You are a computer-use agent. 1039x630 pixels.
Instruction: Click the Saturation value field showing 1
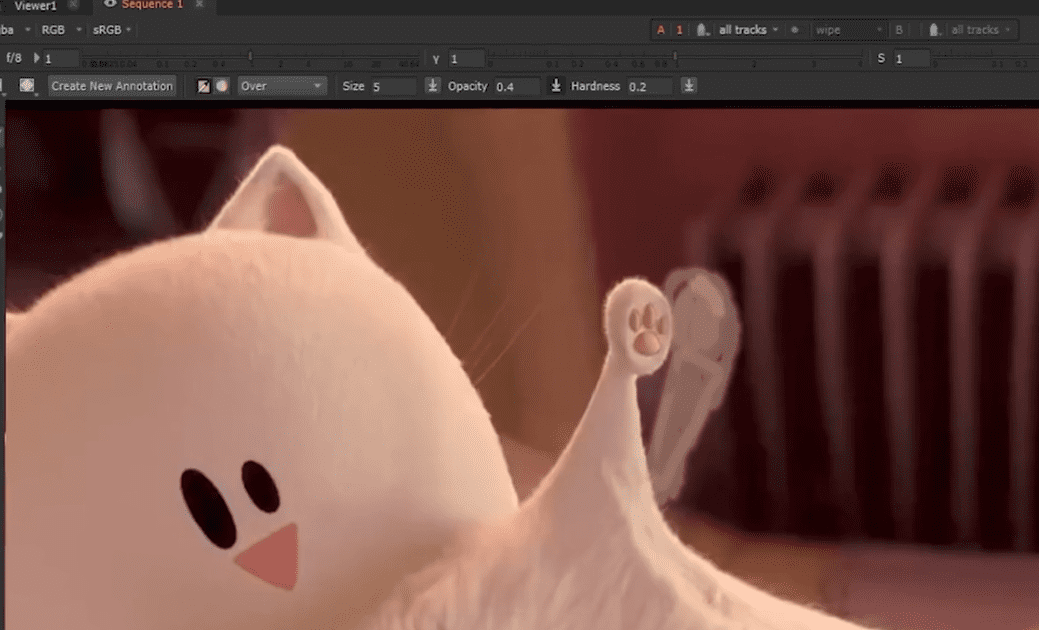click(910, 58)
